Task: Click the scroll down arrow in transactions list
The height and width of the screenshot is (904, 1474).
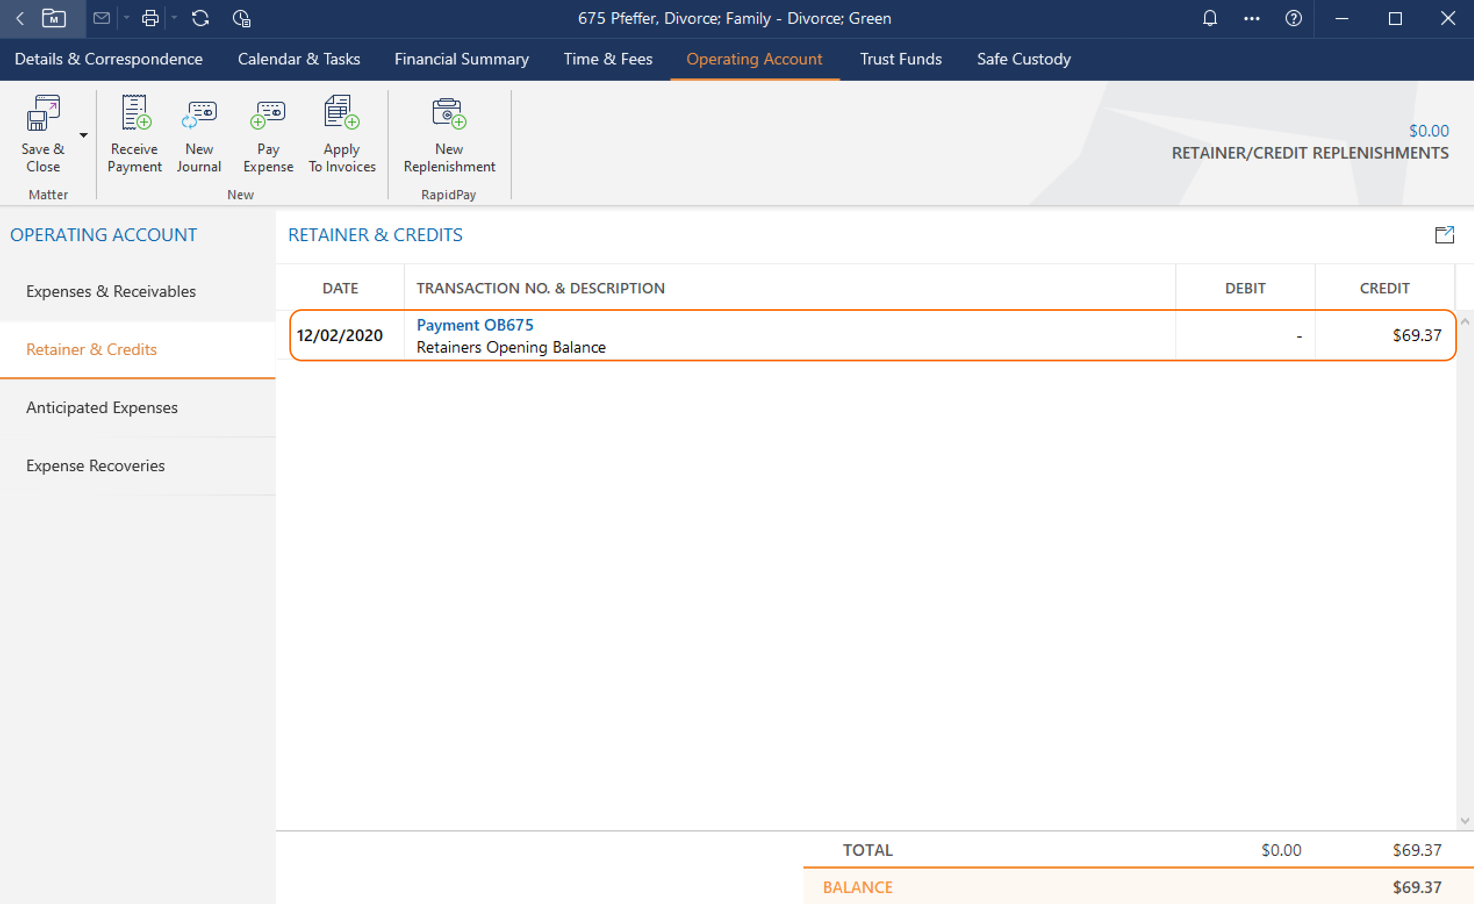Action: pyautogui.click(x=1464, y=821)
